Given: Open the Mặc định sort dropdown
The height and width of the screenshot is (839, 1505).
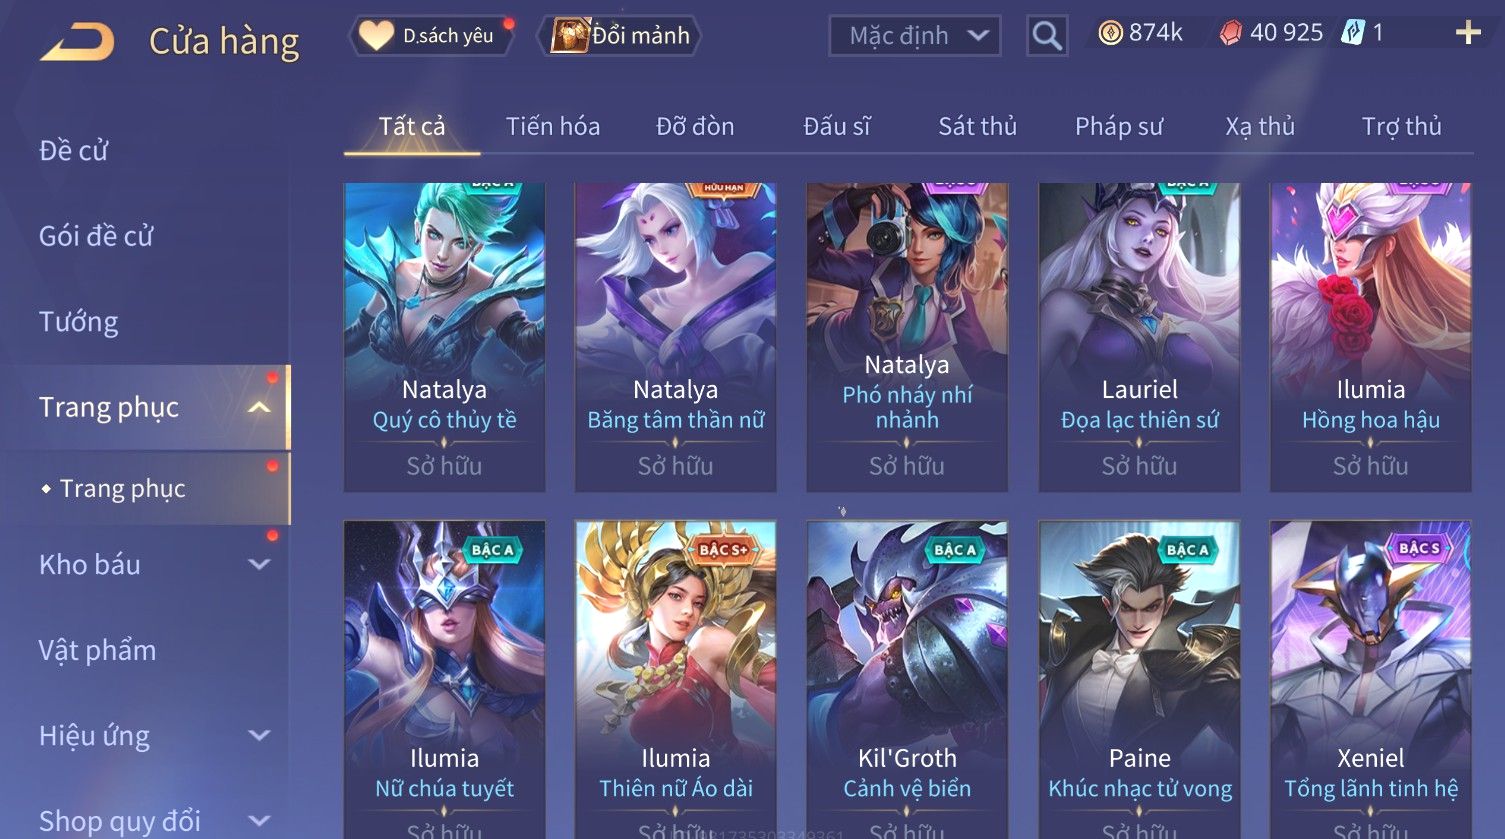Looking at the screenshot, I should click(x=914, y=36).
